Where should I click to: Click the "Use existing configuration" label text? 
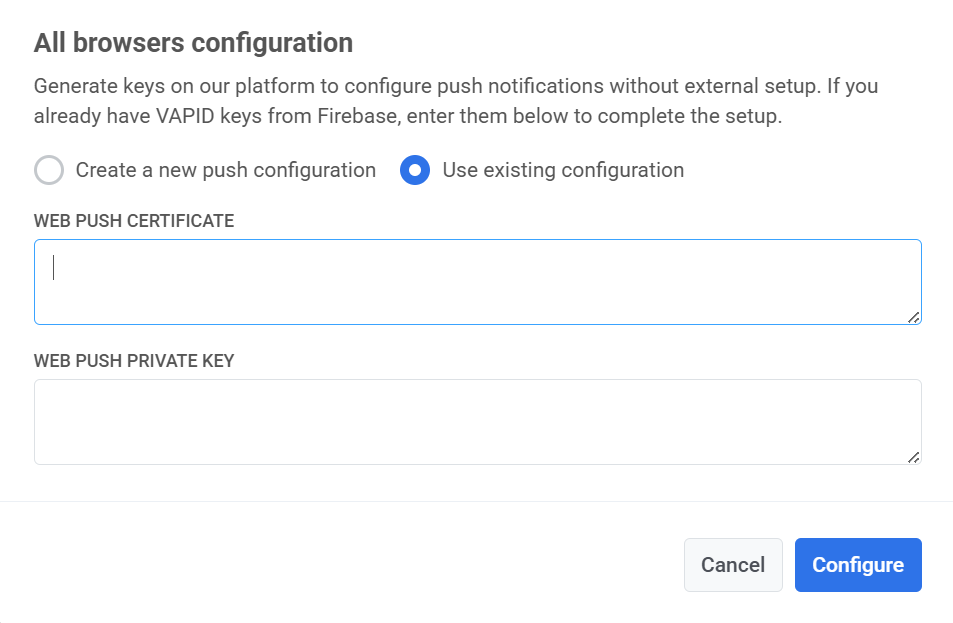563,170
